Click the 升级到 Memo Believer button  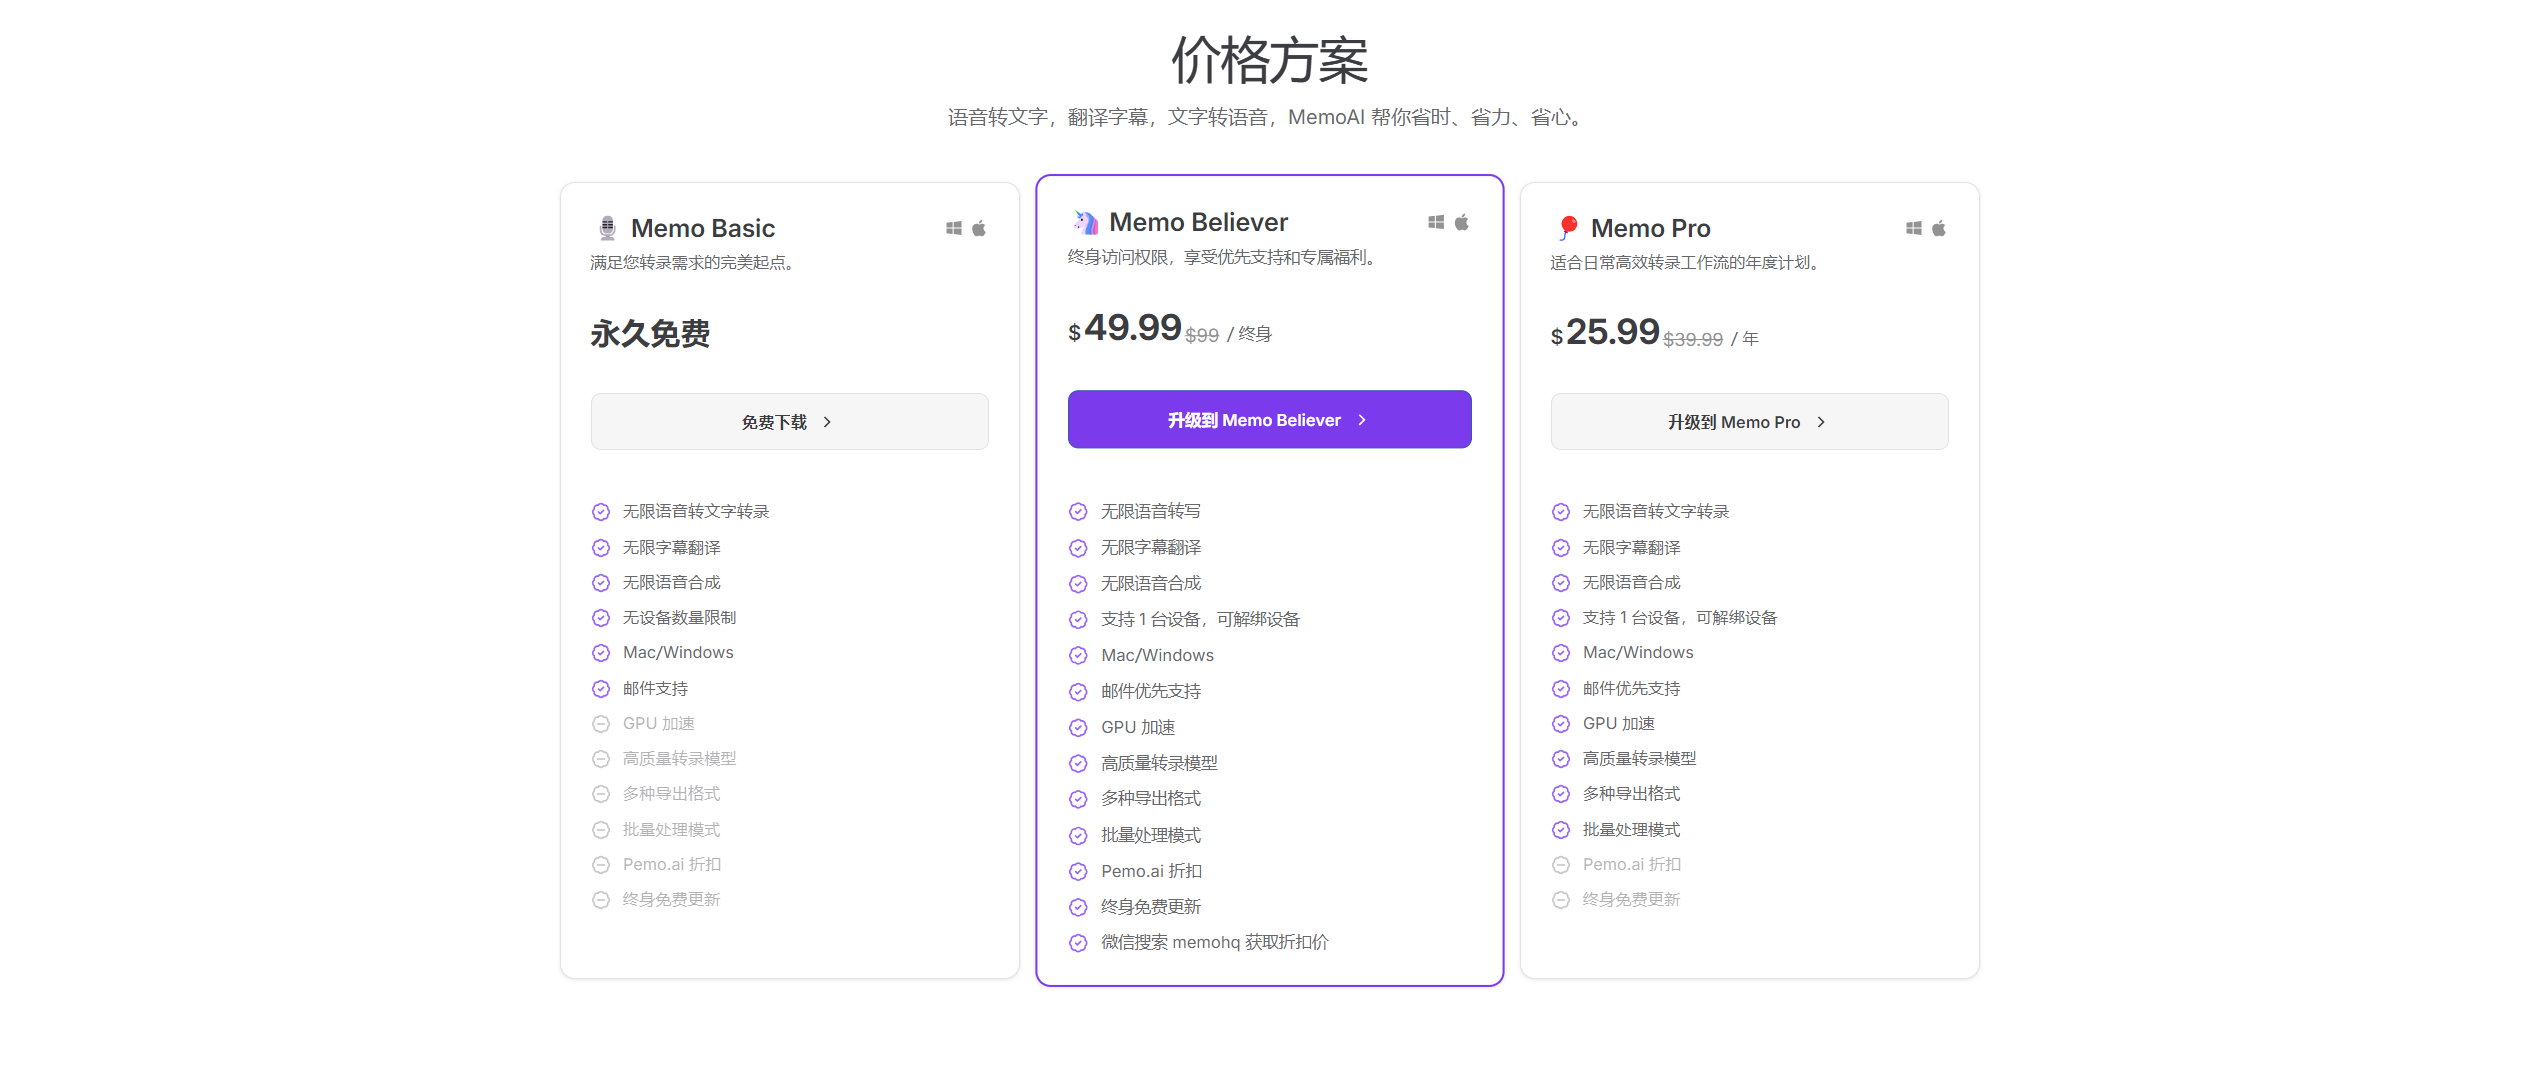[1269, 419]
